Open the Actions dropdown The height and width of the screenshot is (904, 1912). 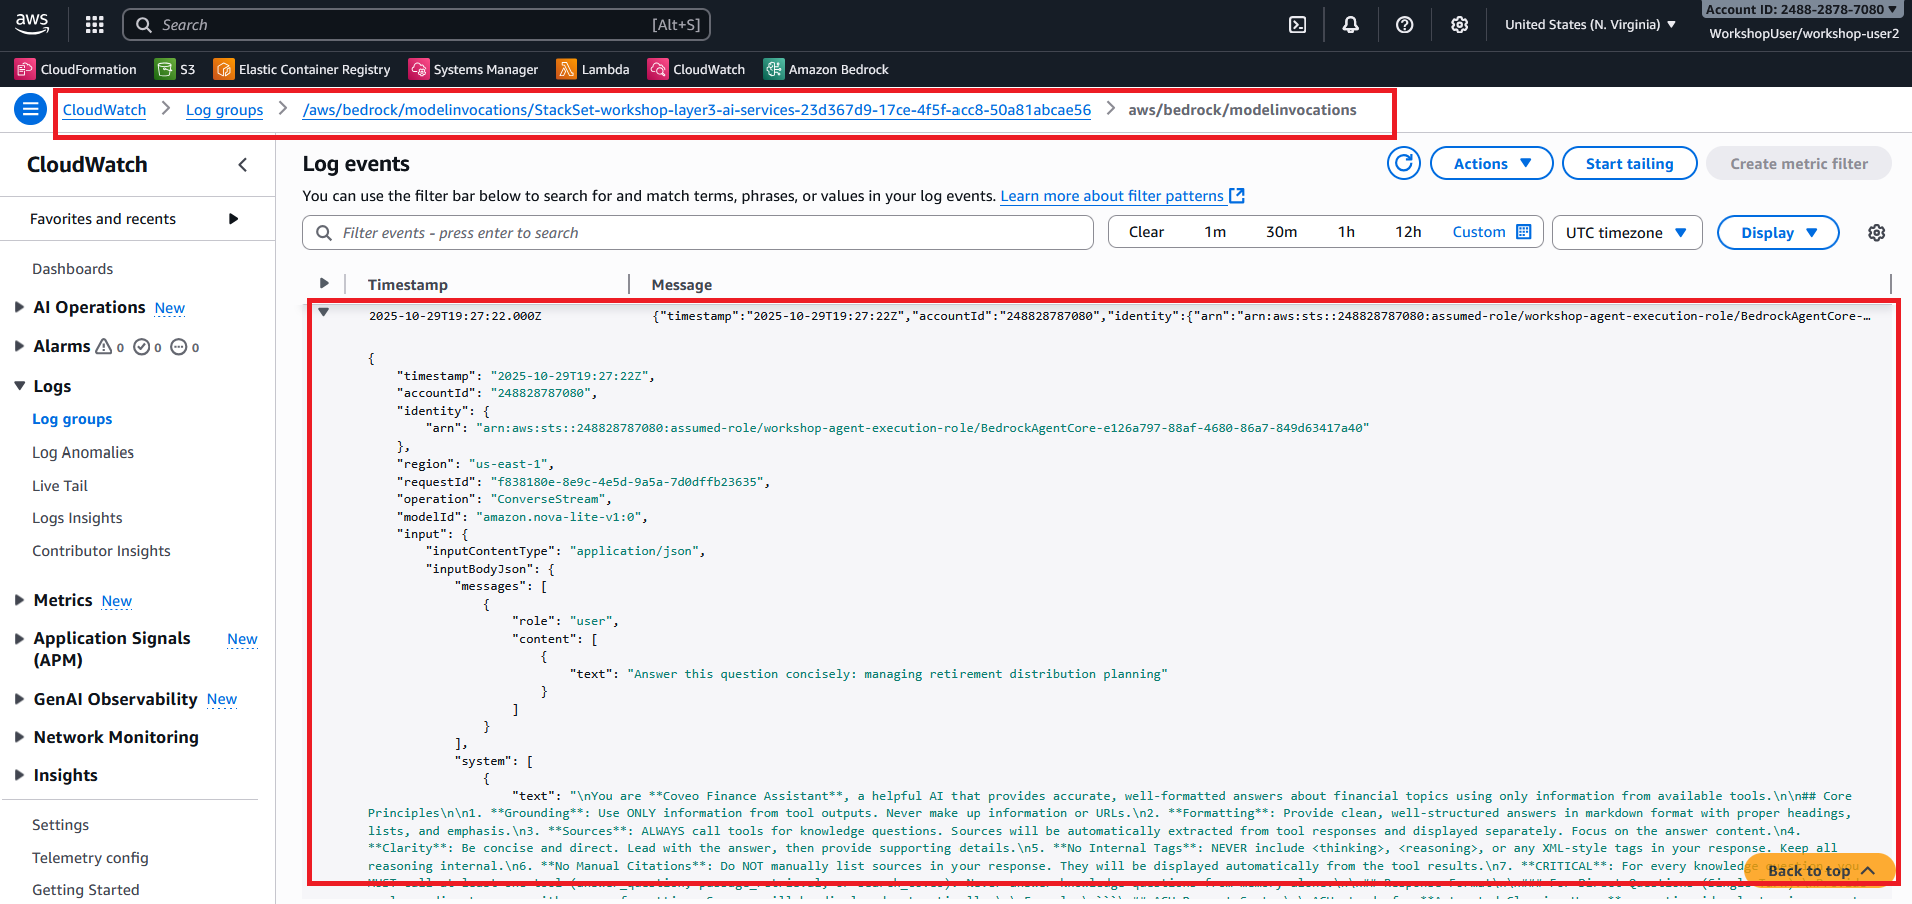click(x=1491, y=163)
